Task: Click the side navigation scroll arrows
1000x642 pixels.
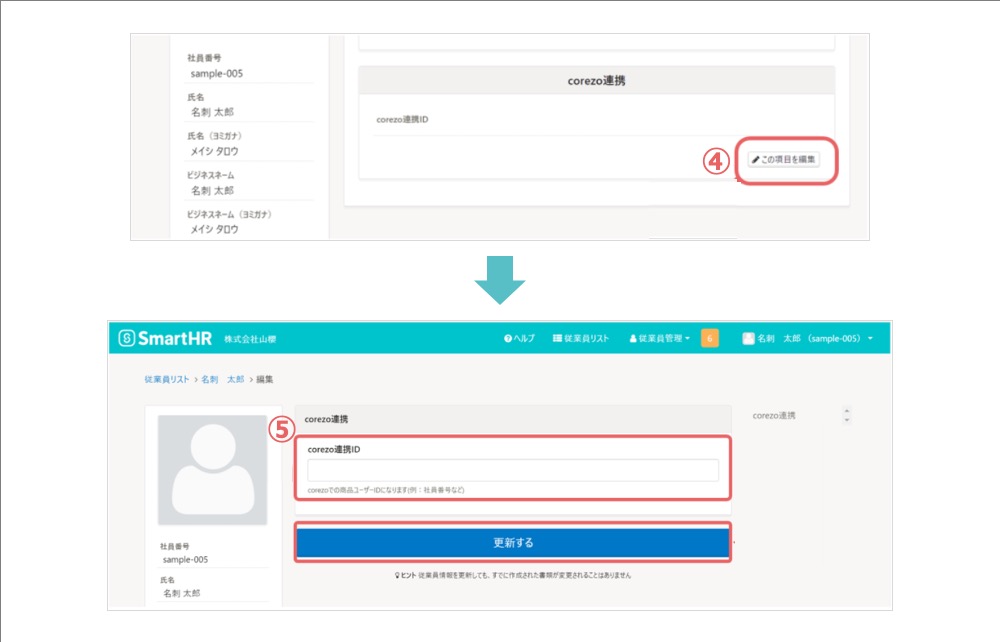Action: (x=847, y=415)
